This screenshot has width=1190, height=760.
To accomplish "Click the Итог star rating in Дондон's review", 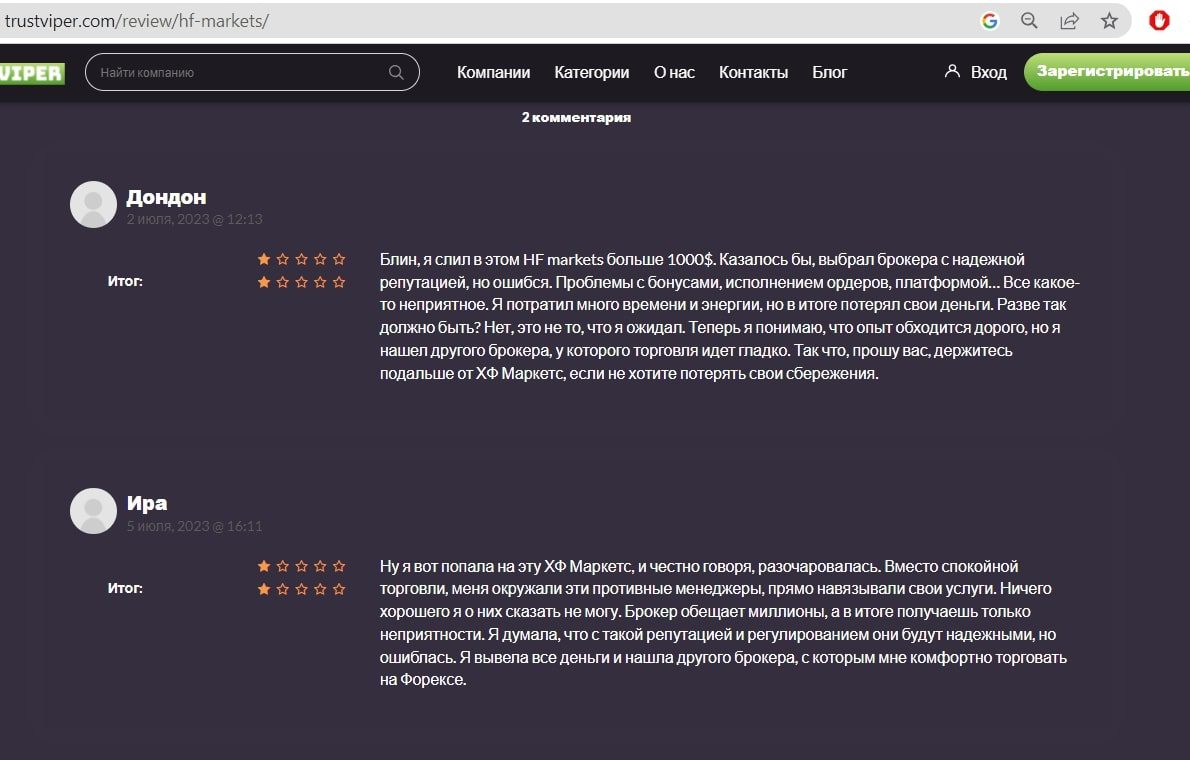I will coord(301,282).
